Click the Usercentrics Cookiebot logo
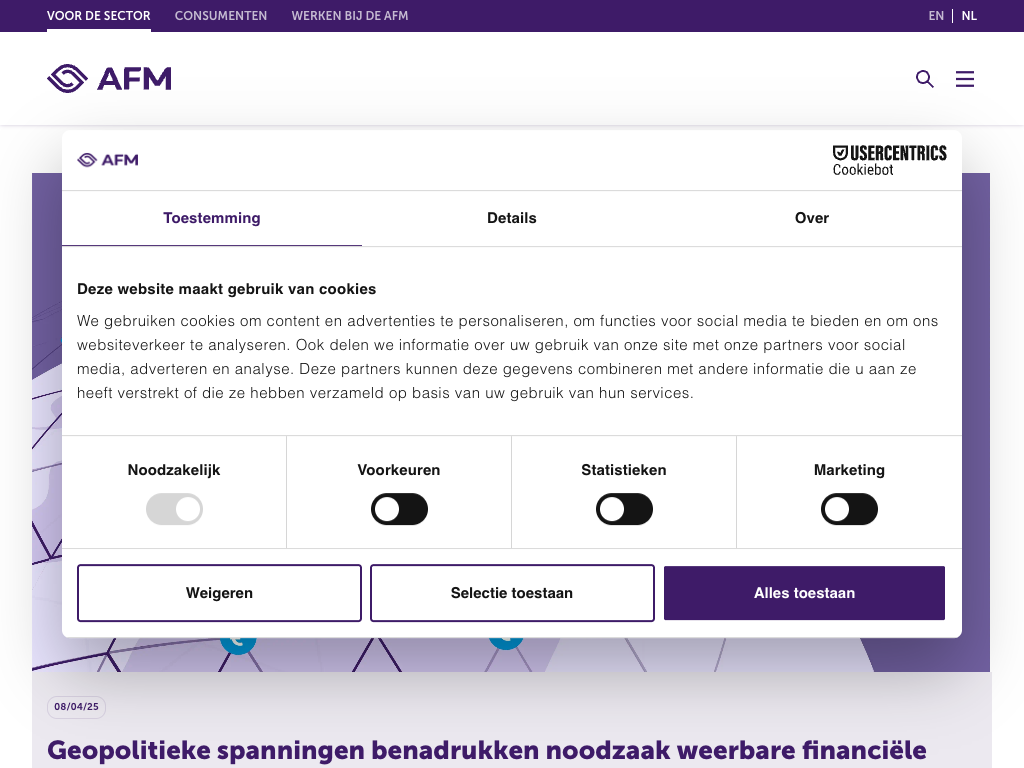This screenshot has width=1024, height=768. point(889,160)
